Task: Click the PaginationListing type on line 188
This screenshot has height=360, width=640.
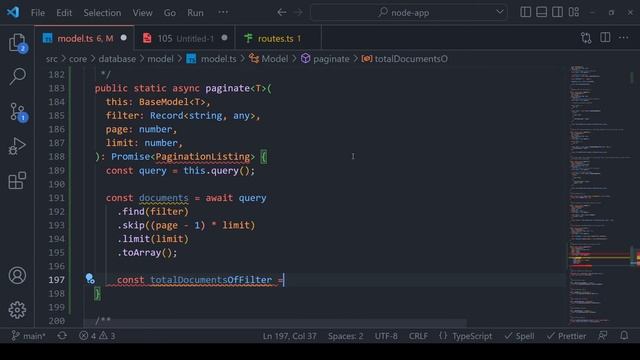Action: (202, 157)
